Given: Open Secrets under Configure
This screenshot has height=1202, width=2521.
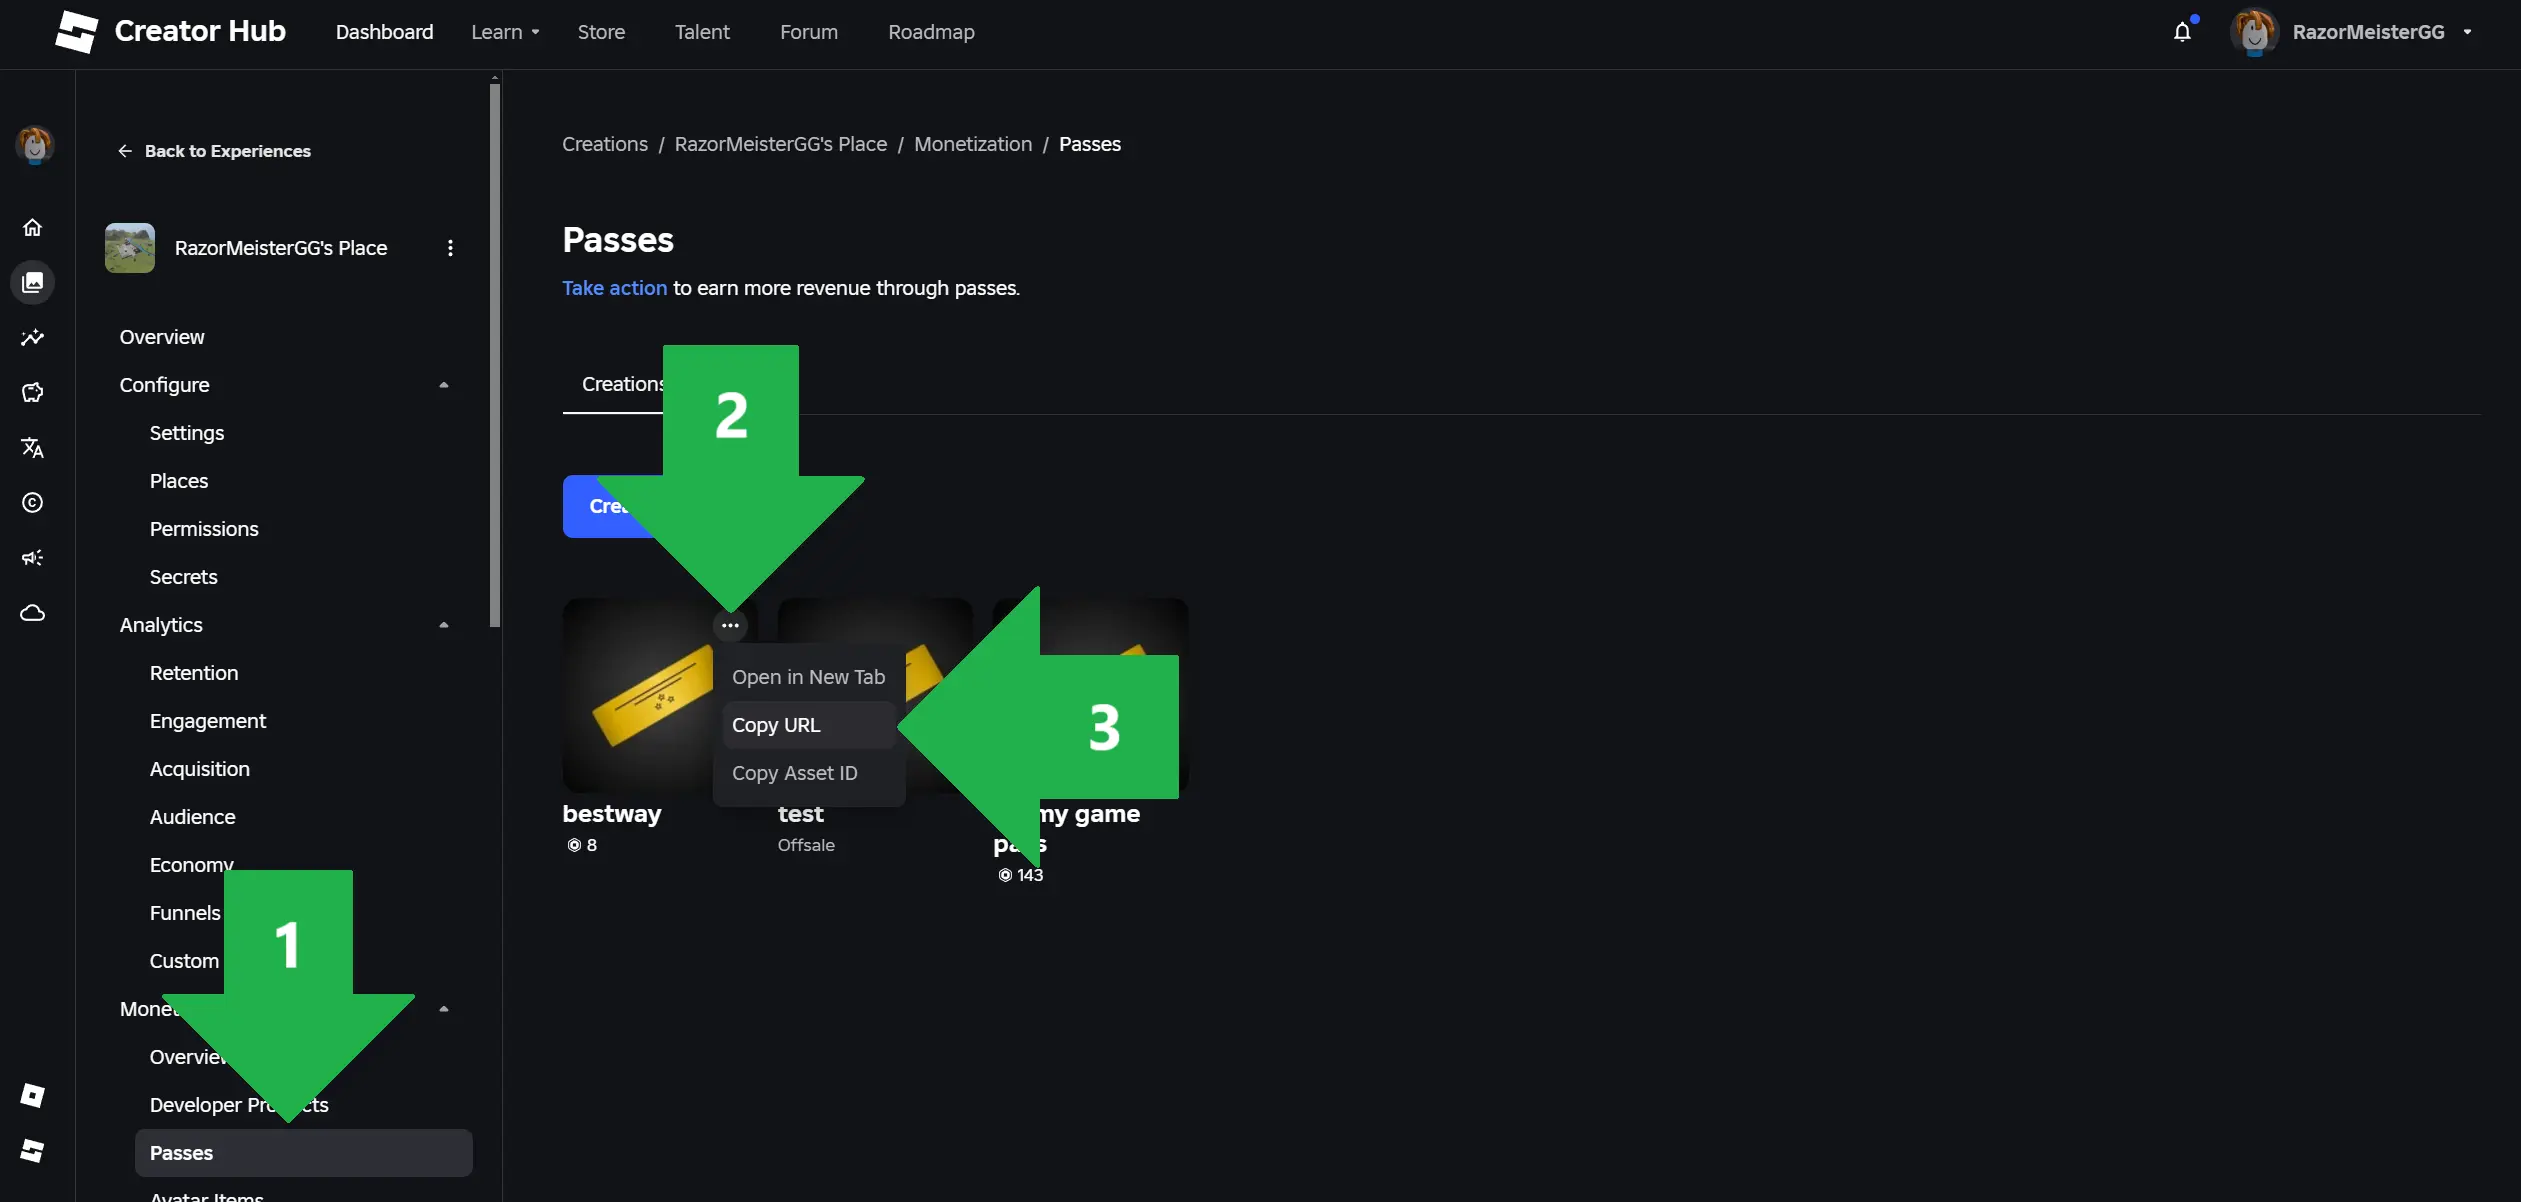Looking at the screenshot, I should pos(183,577).
